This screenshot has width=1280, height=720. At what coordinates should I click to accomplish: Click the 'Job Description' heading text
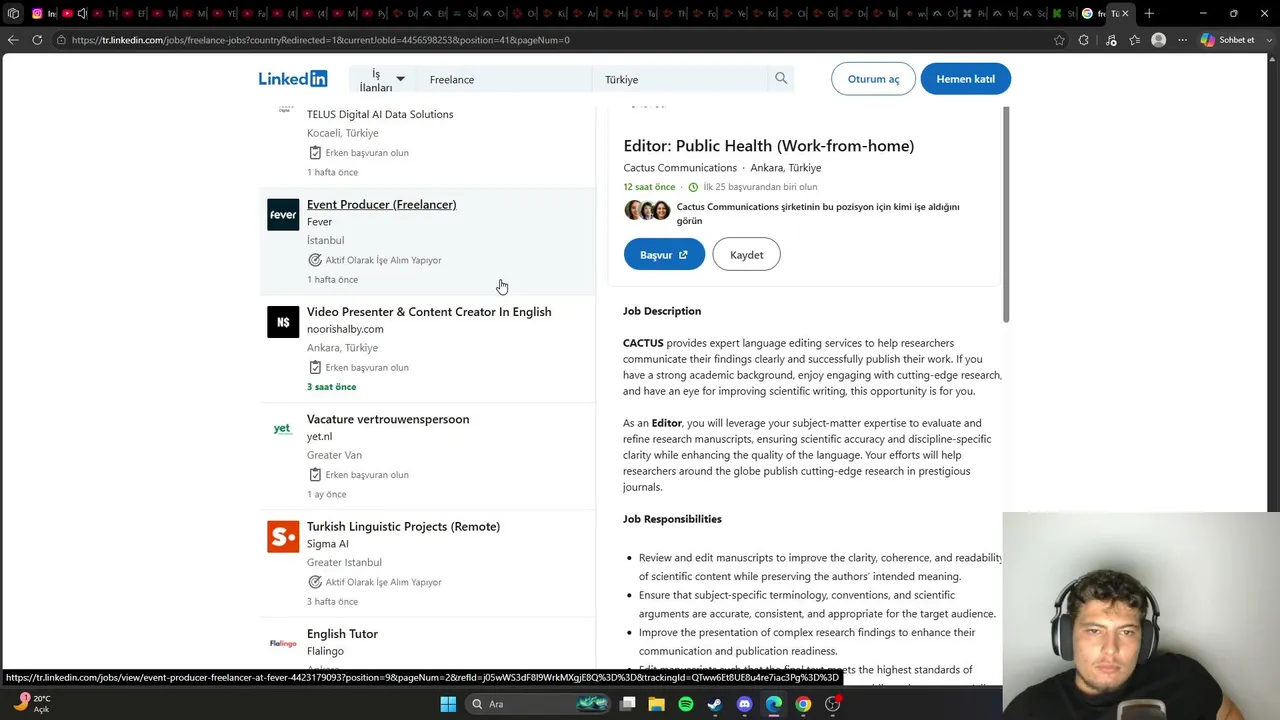(662, 311)
